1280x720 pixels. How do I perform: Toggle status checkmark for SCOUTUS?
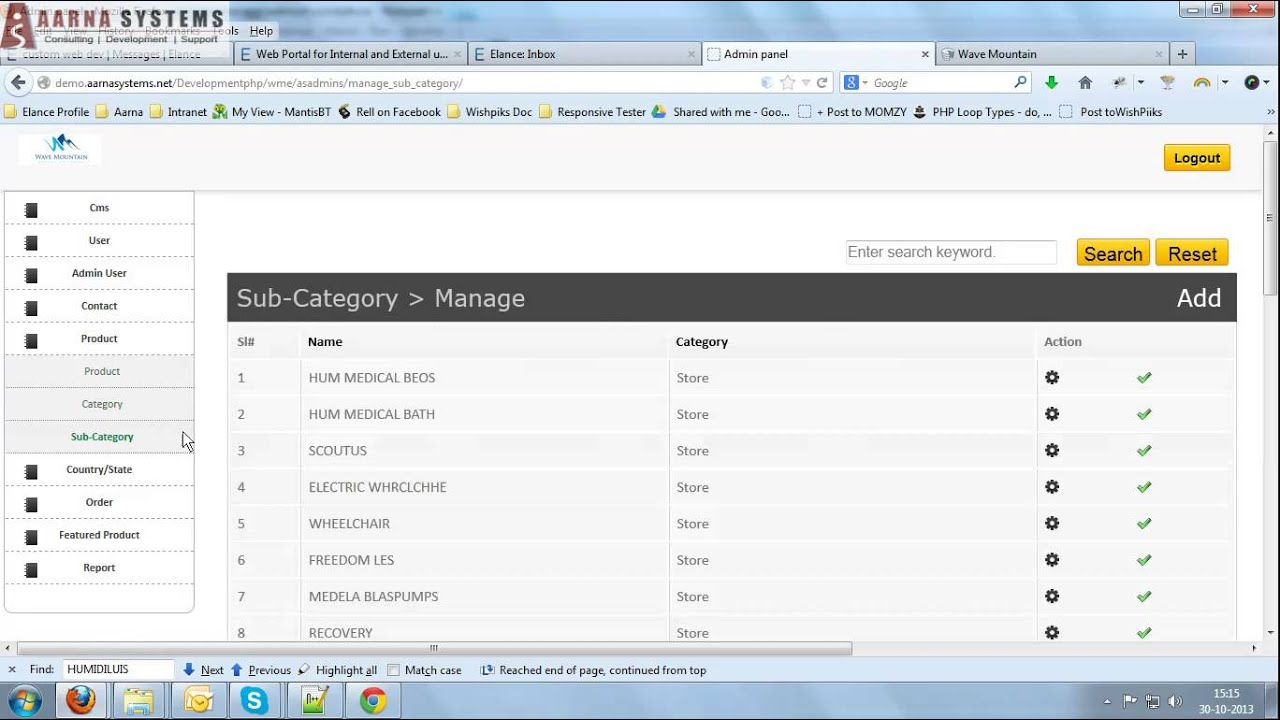(x=1144, y=451)
